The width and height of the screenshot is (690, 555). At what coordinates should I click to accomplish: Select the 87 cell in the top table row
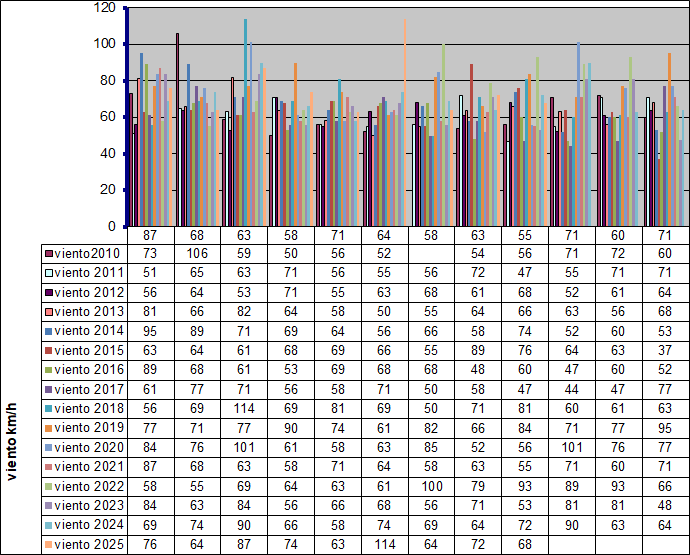point(151,234)
